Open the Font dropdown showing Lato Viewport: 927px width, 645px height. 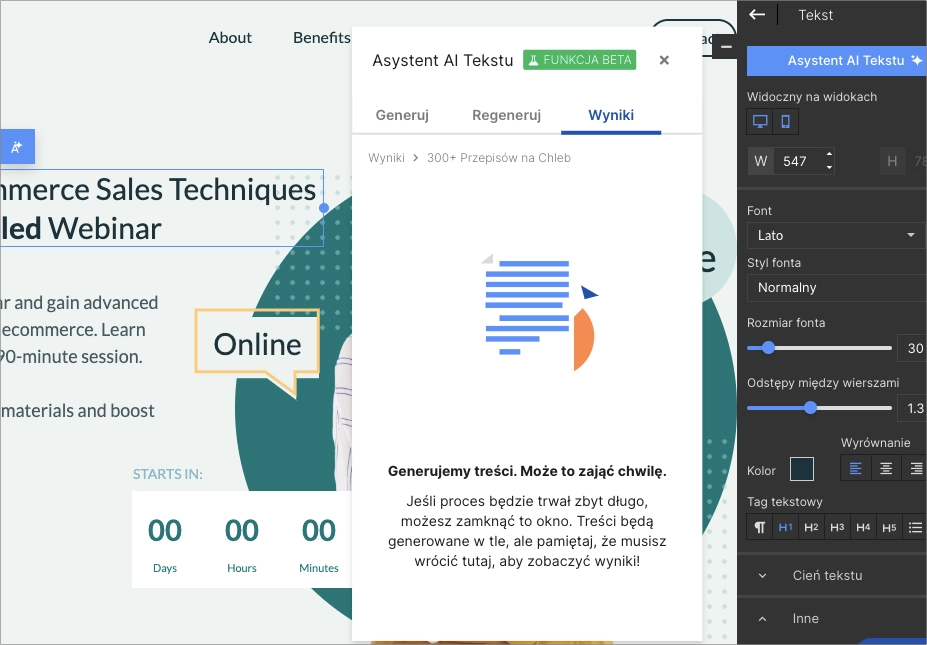(x=836, y=235)
